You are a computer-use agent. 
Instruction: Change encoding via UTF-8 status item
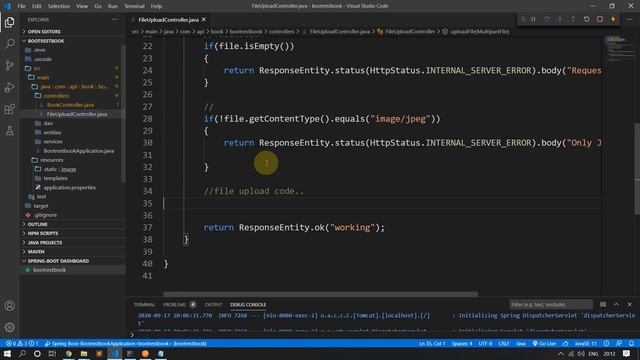(x=485, y=344)
